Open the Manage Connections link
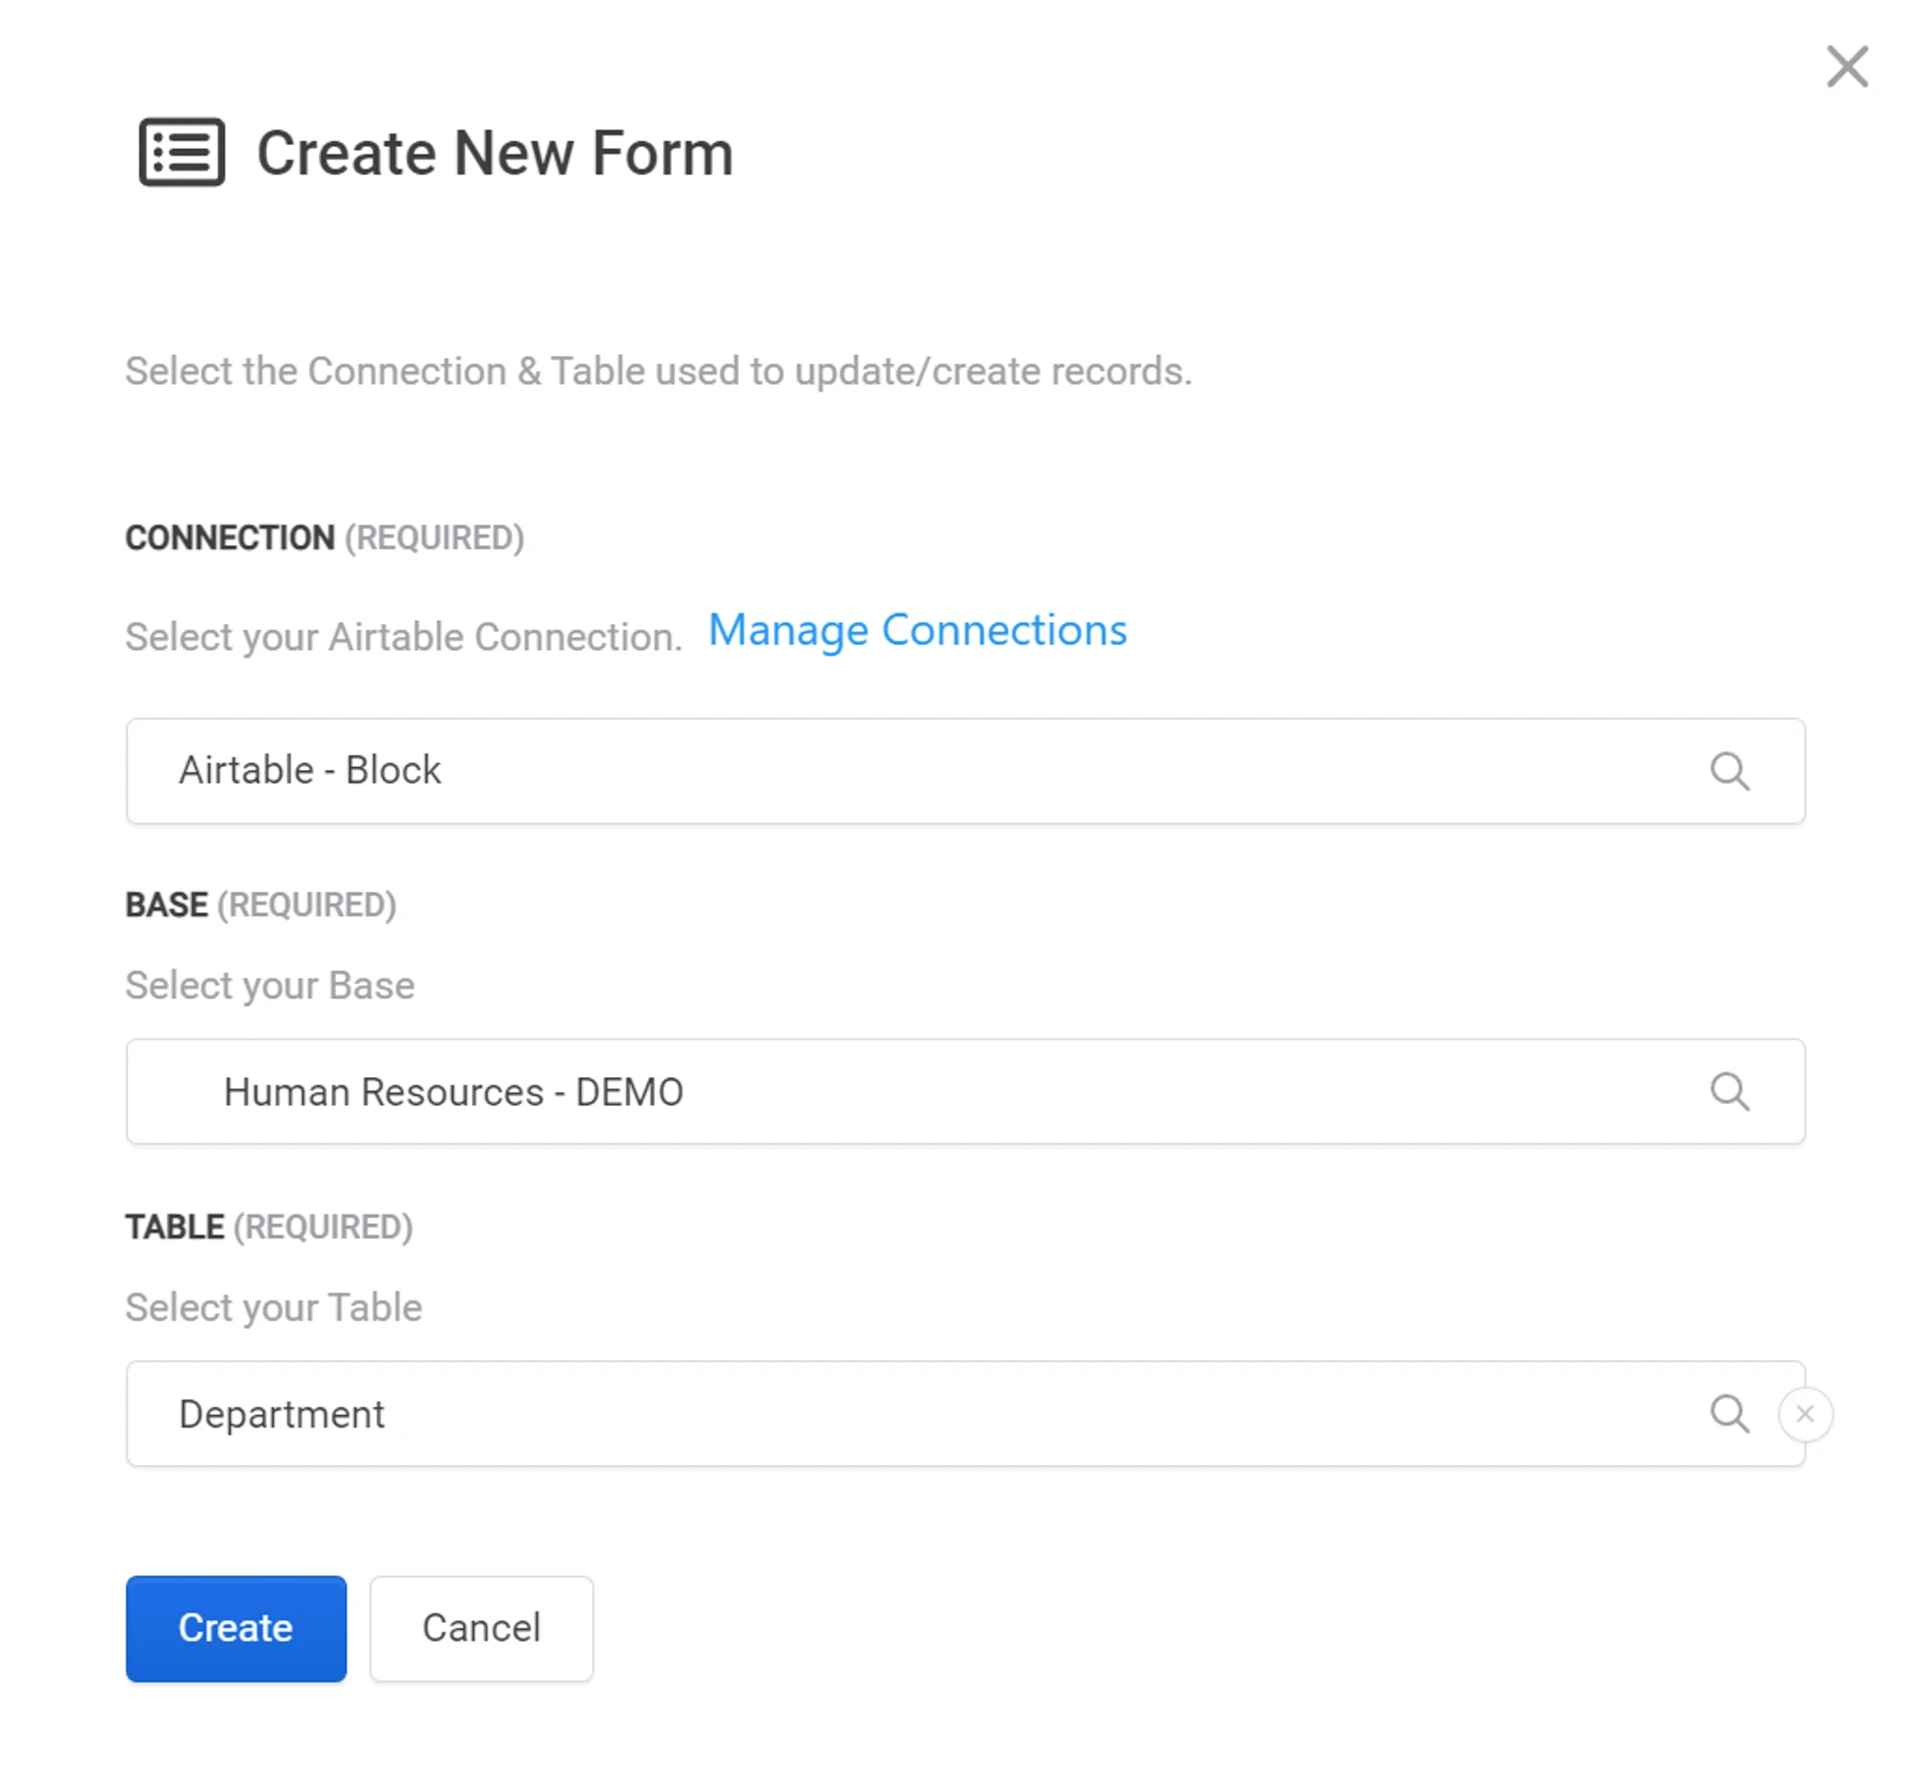The height and width of the screenshot is (1772, 1920). (917, 631)
